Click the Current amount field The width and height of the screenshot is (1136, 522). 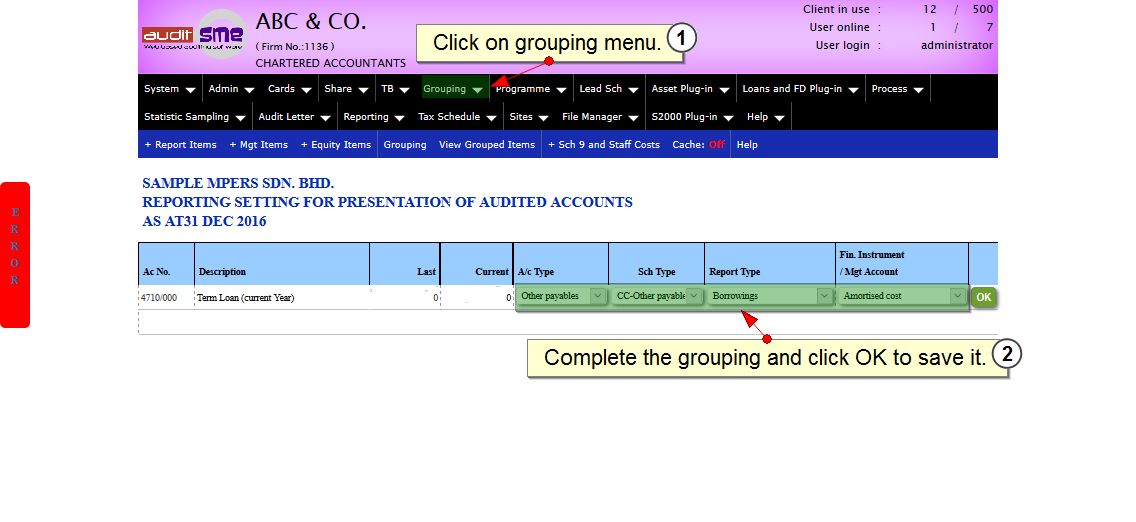pyautogui.click(x=476, y=298)
